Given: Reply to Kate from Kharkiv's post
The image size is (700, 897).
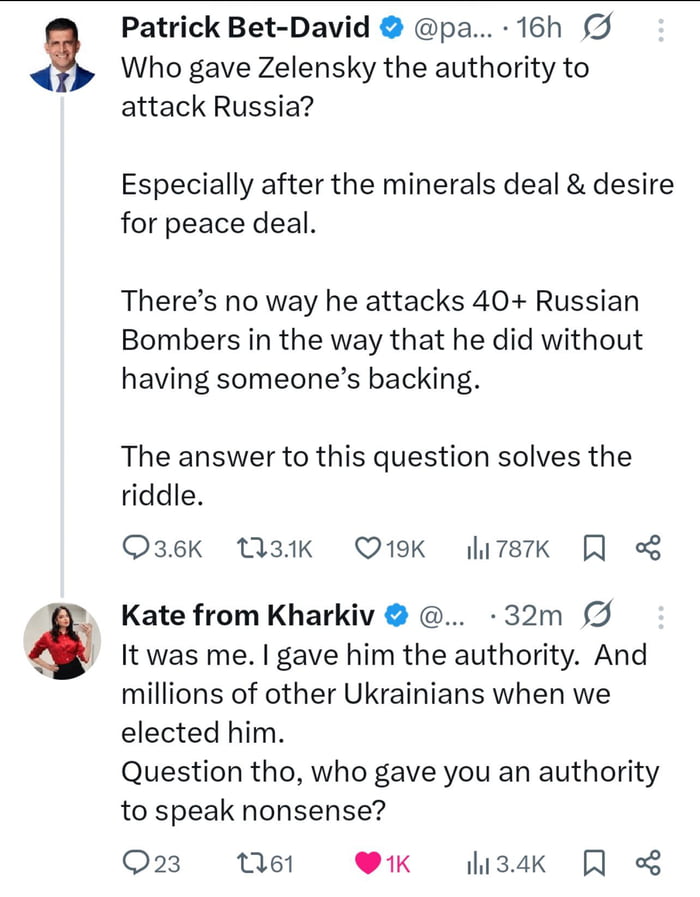Looking at the screenshot, I should (x=135, y=862).
